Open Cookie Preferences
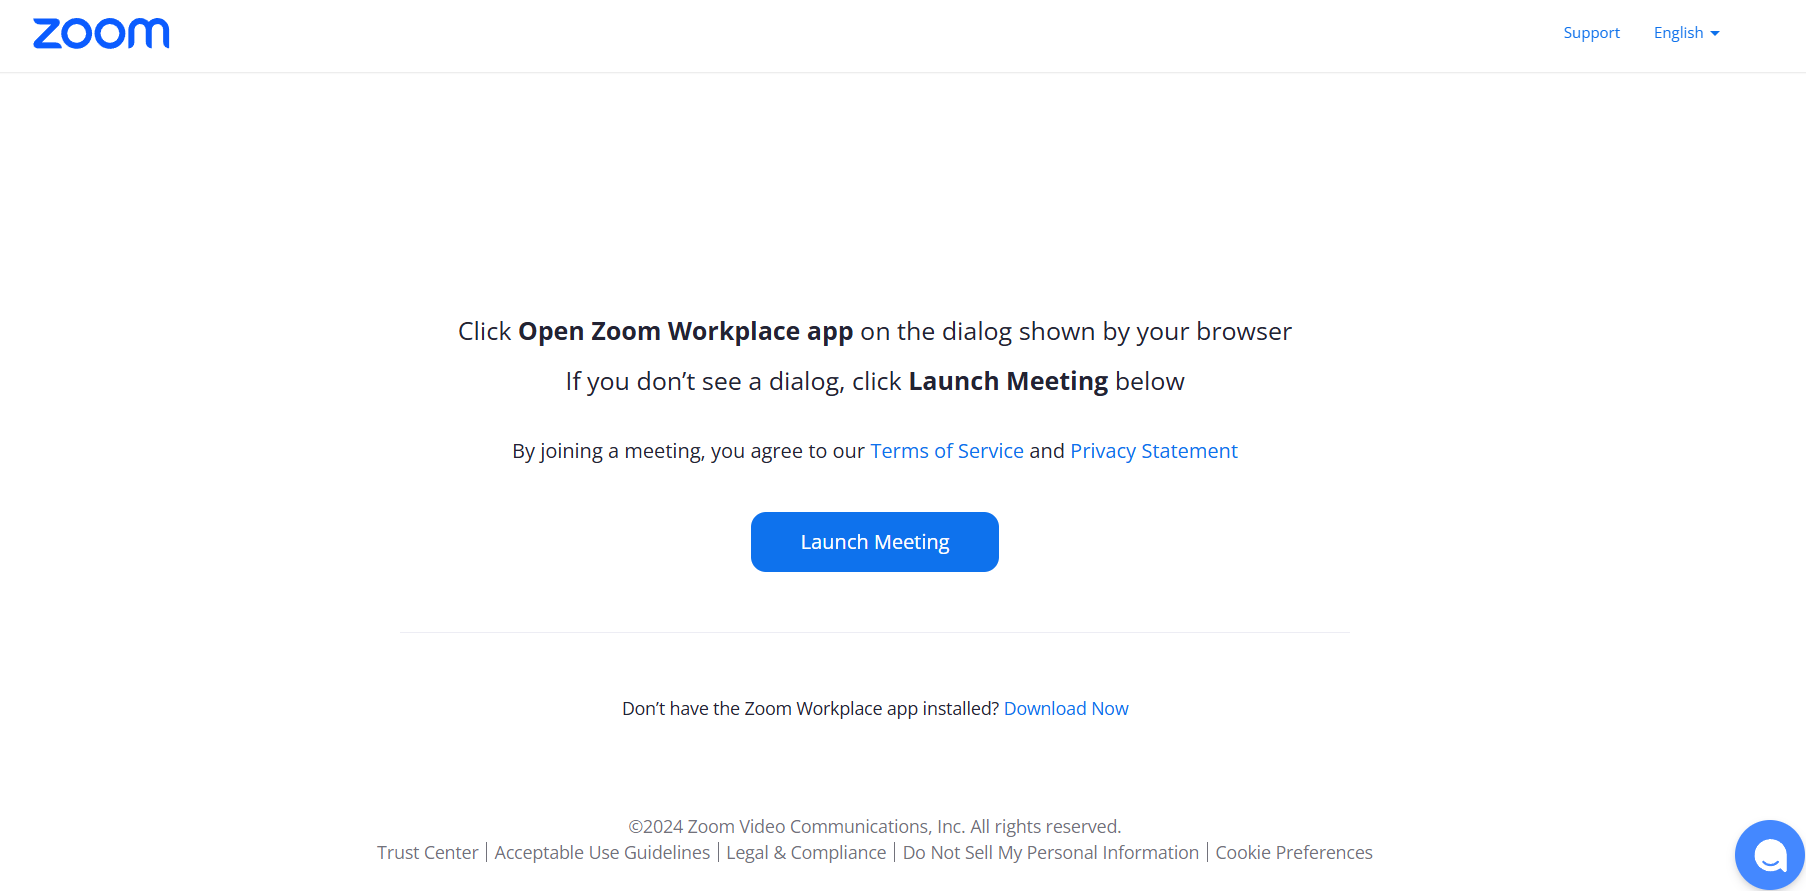Viewport: 1806px width, 891px height. tap(1293, 853)
